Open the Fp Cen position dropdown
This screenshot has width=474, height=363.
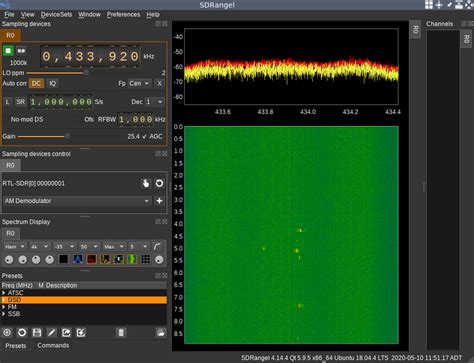coord(139,83)
